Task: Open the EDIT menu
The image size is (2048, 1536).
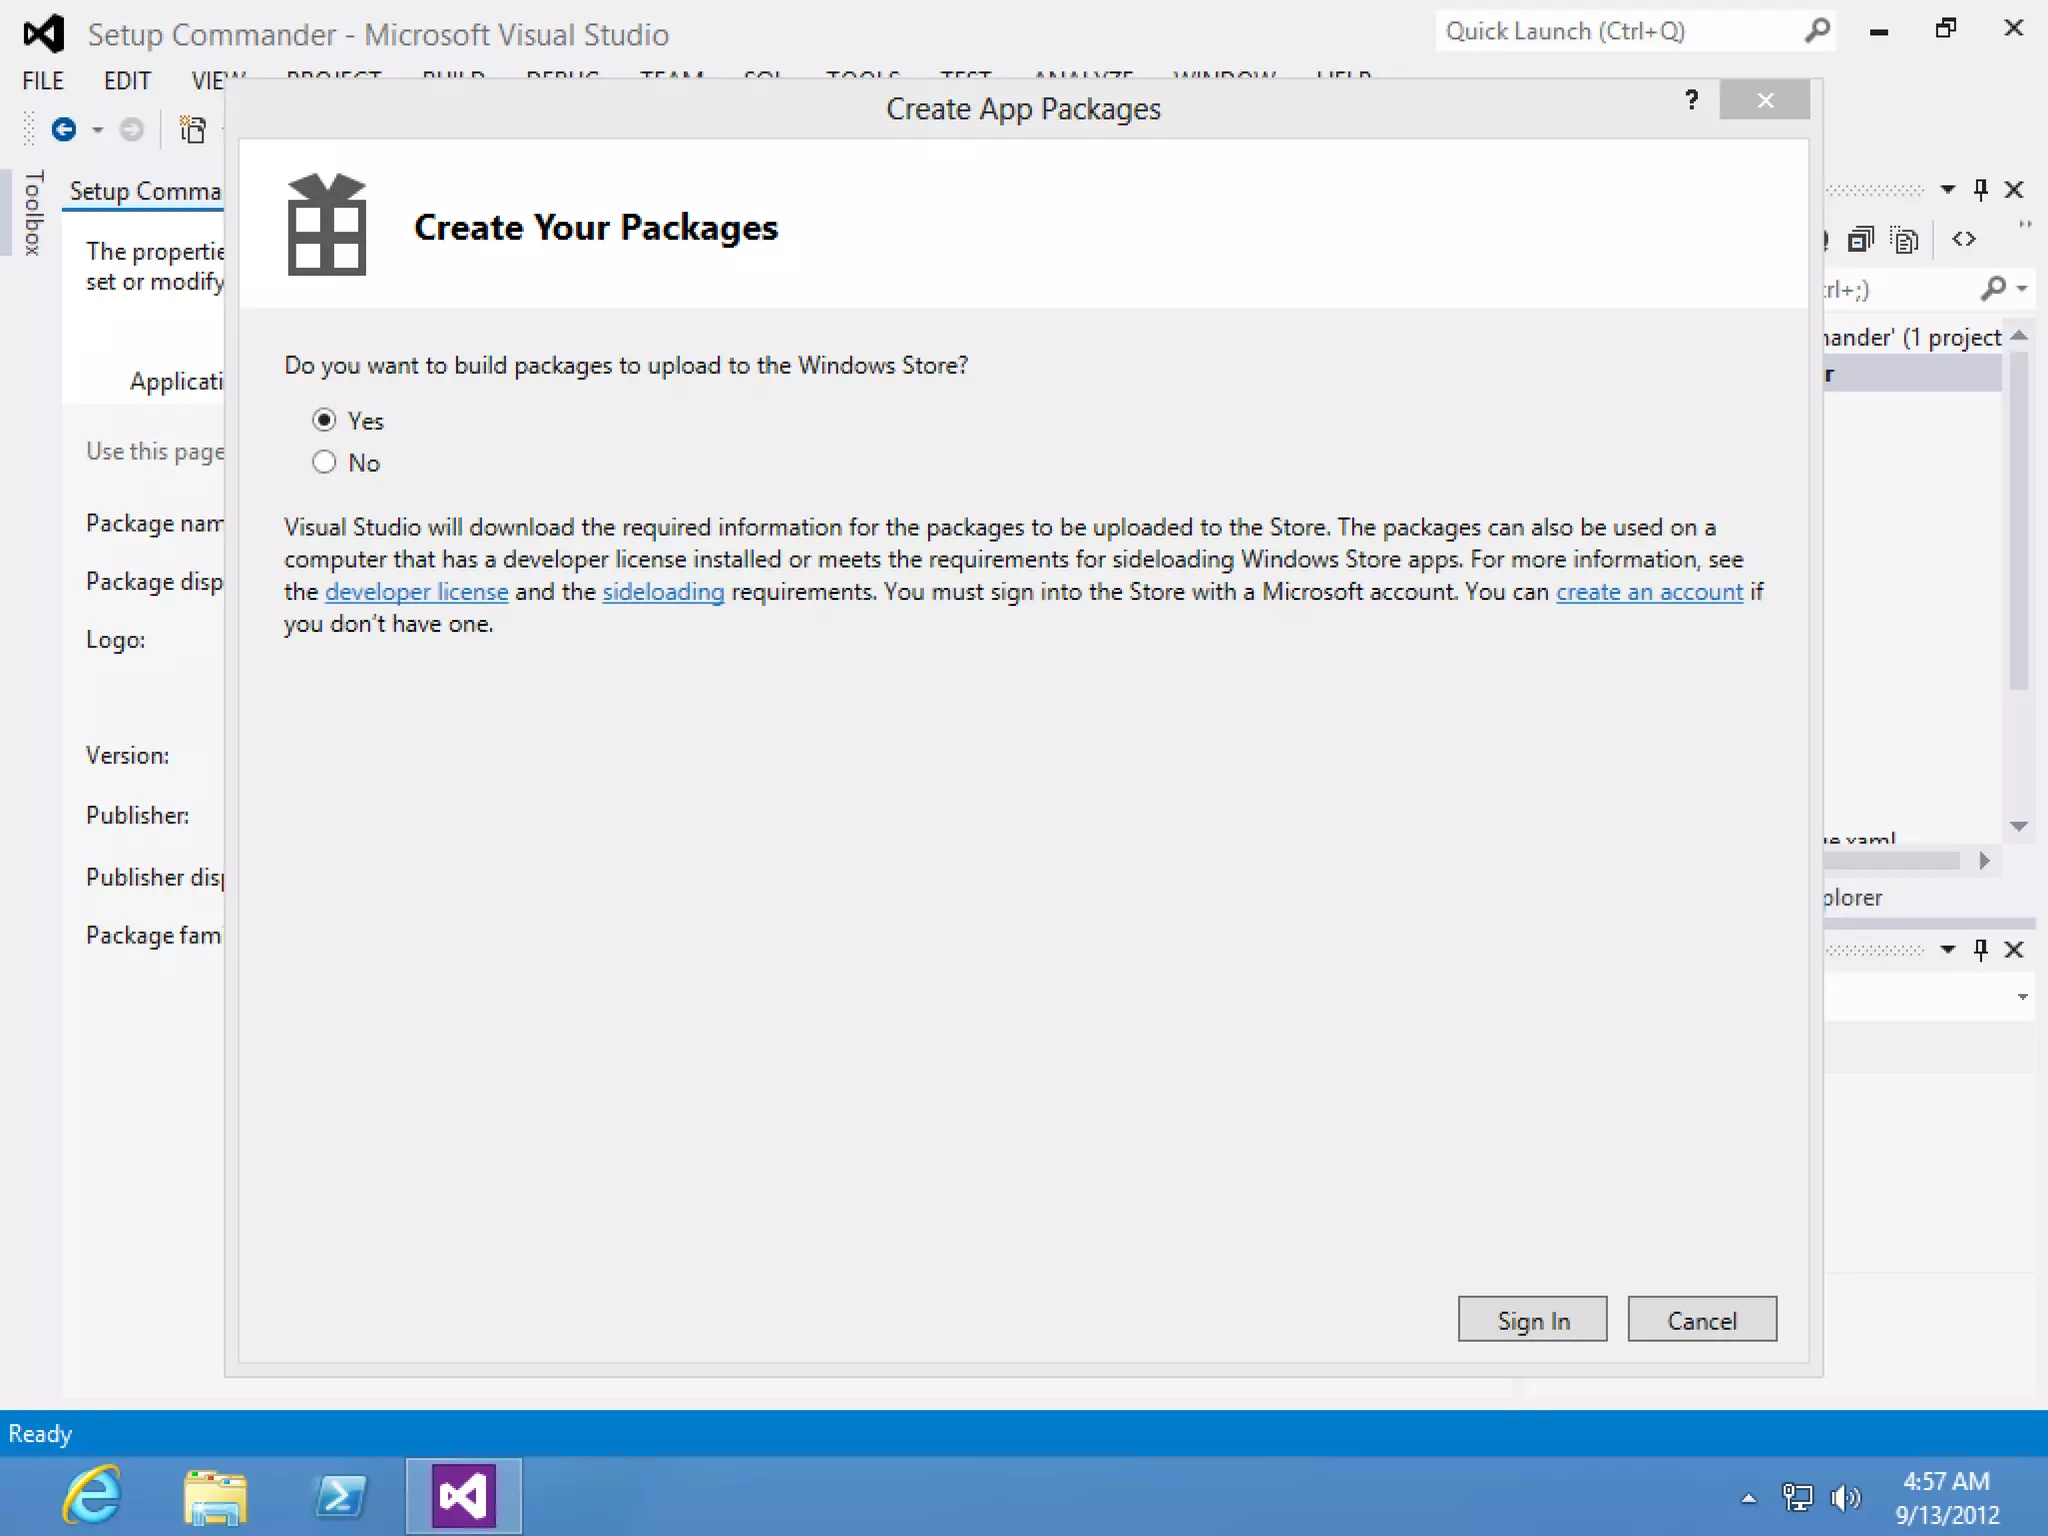Action: (127, 81)
